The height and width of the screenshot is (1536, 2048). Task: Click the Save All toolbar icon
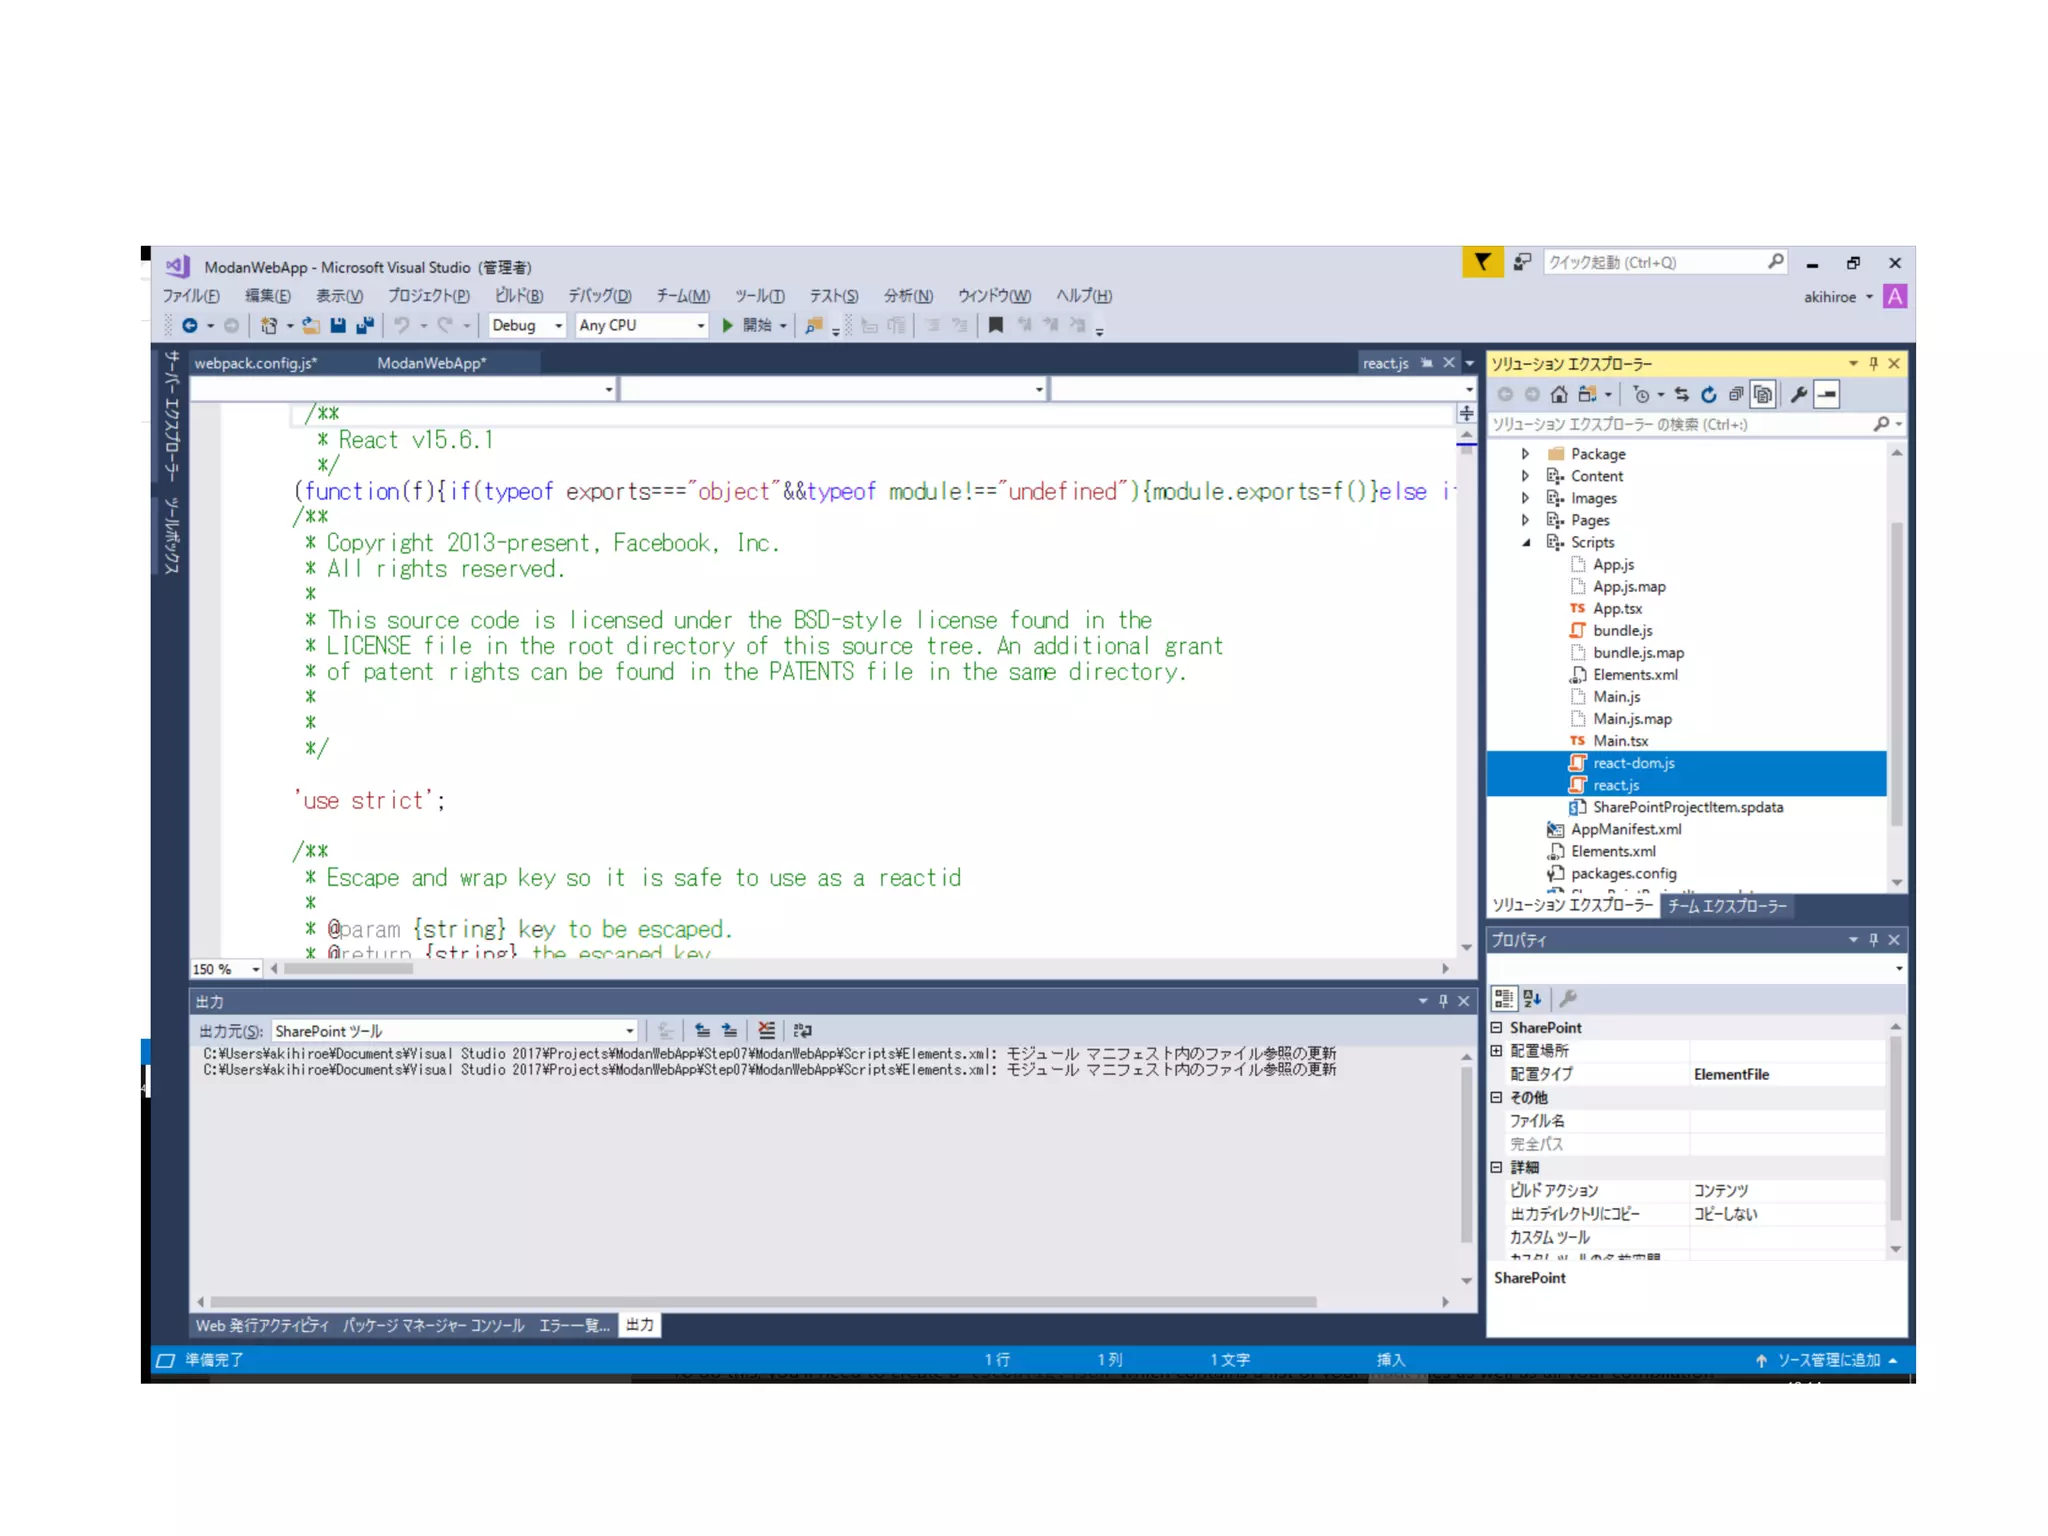tap(365, 325)
